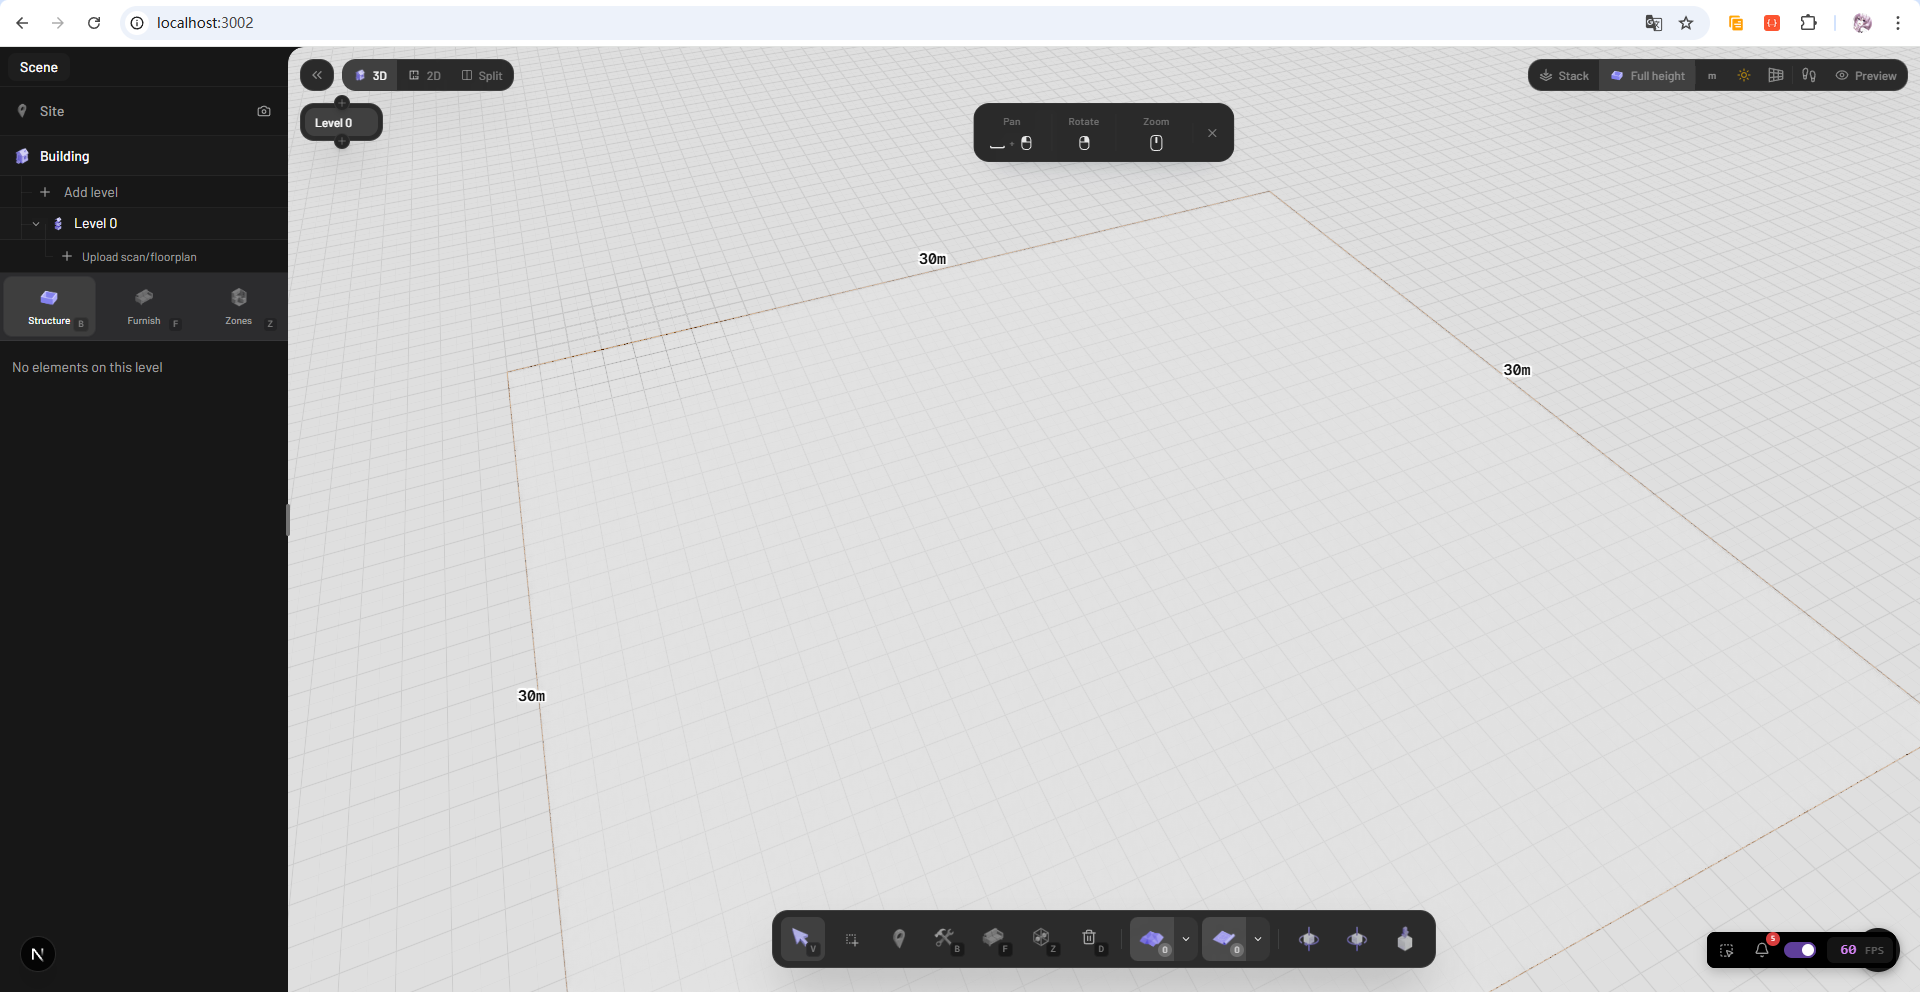
Task: Open the Furnish tab in sidebar
Action: pos(144,306)
